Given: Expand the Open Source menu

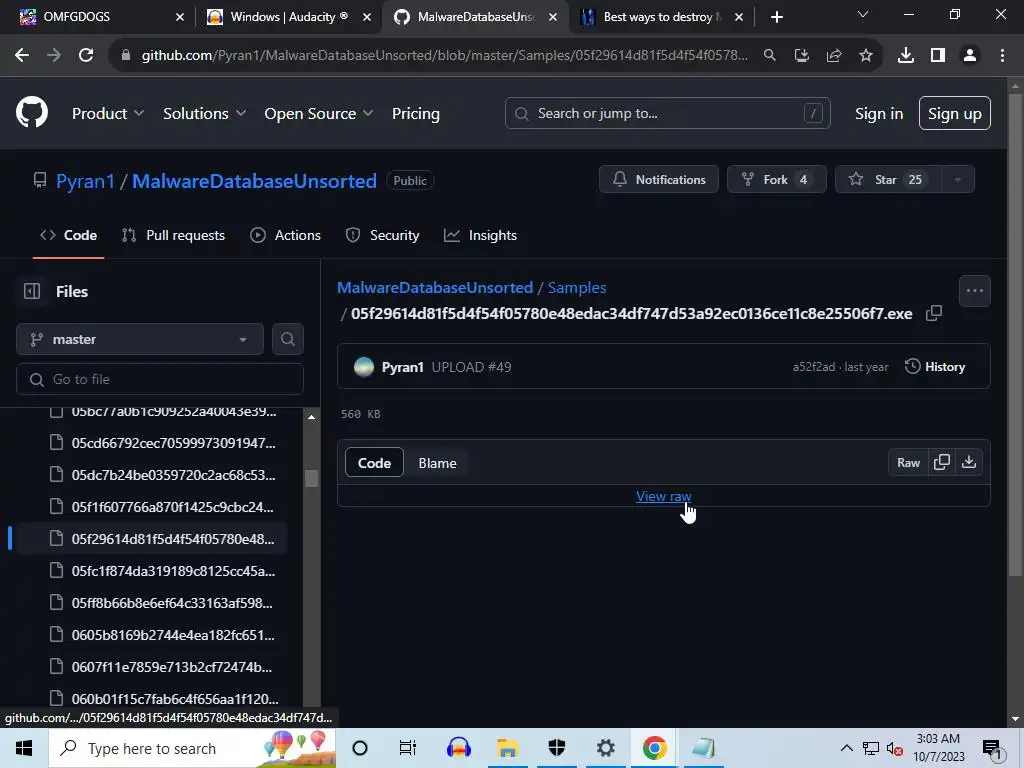Looking at the screenshot, I should [319, 114].
